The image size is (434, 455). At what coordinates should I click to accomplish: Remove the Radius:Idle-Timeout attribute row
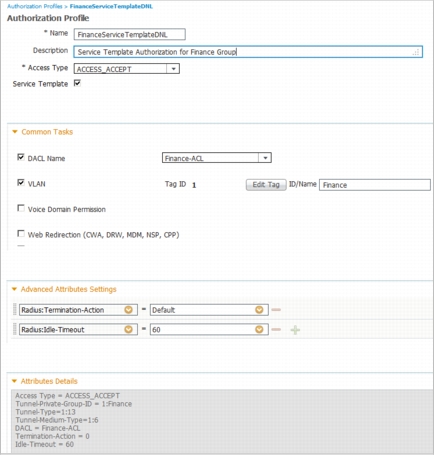[276, 330]
